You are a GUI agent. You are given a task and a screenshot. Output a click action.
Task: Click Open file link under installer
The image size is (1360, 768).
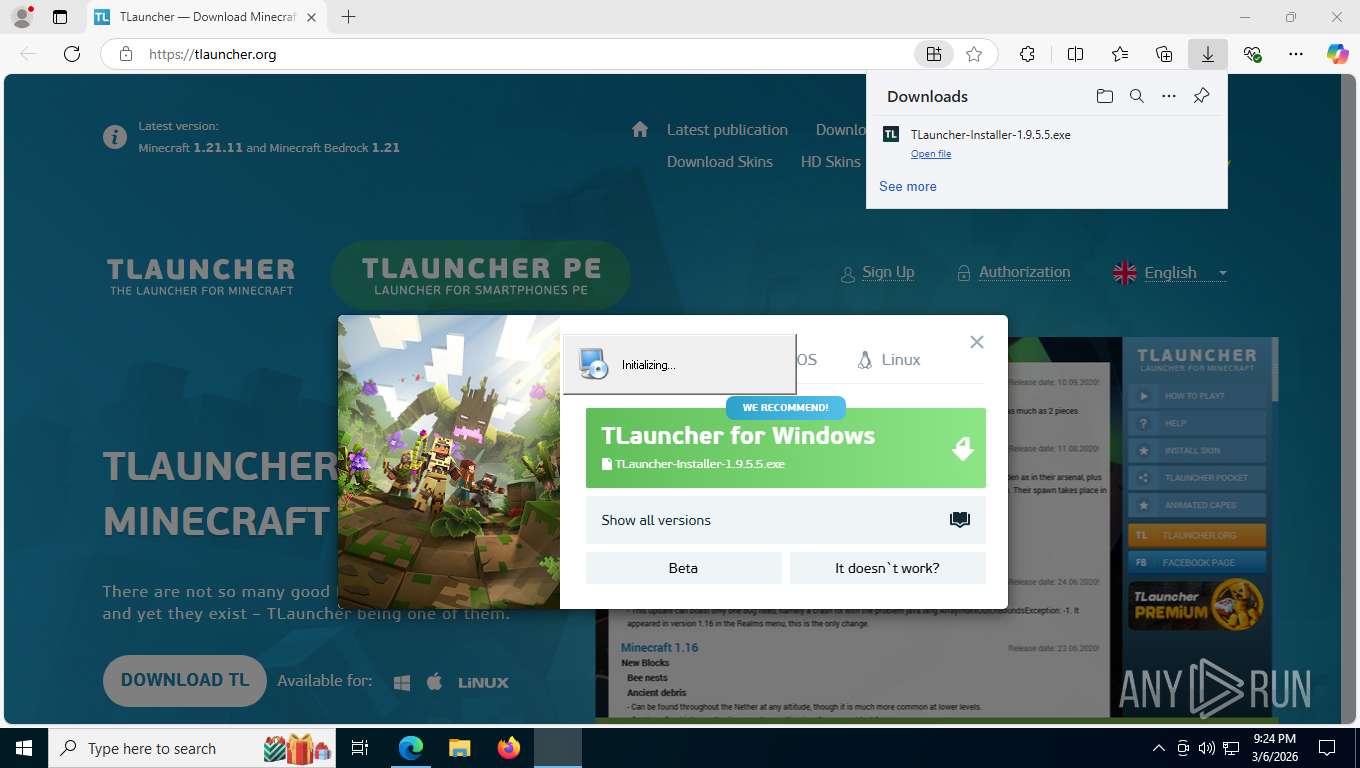(931, 154)
